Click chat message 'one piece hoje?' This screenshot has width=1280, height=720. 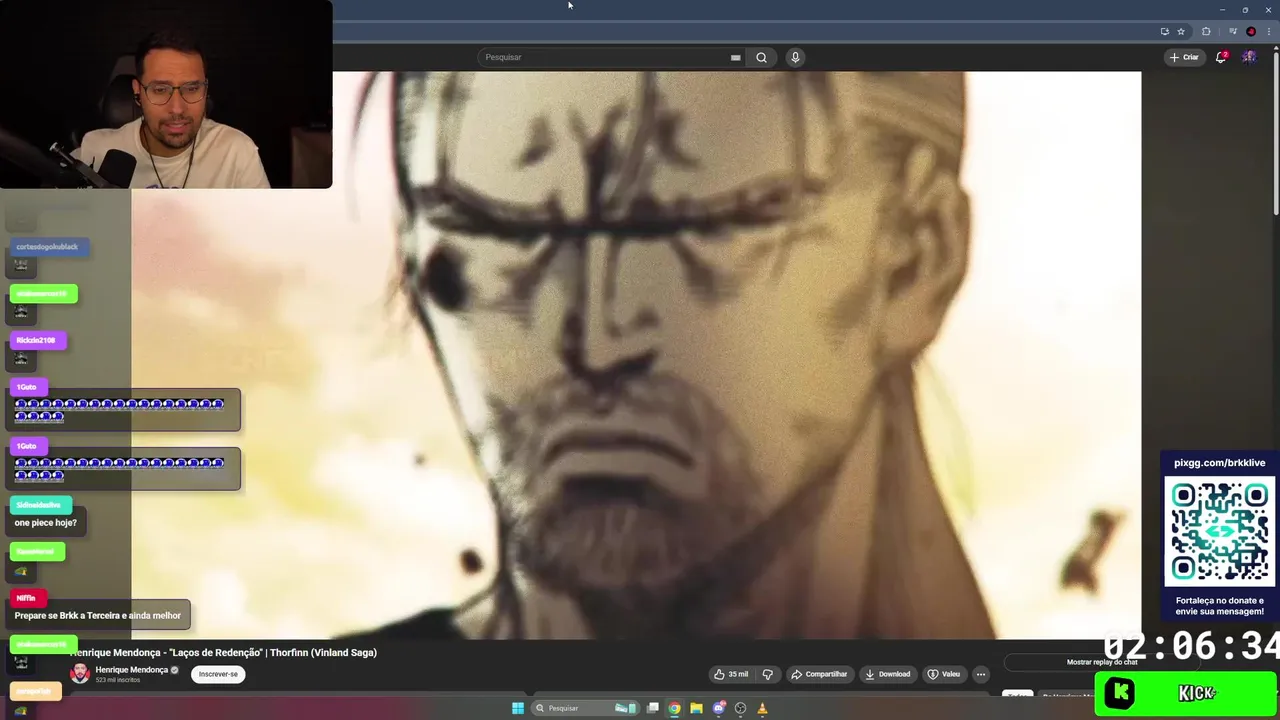[x=45, y=523]
